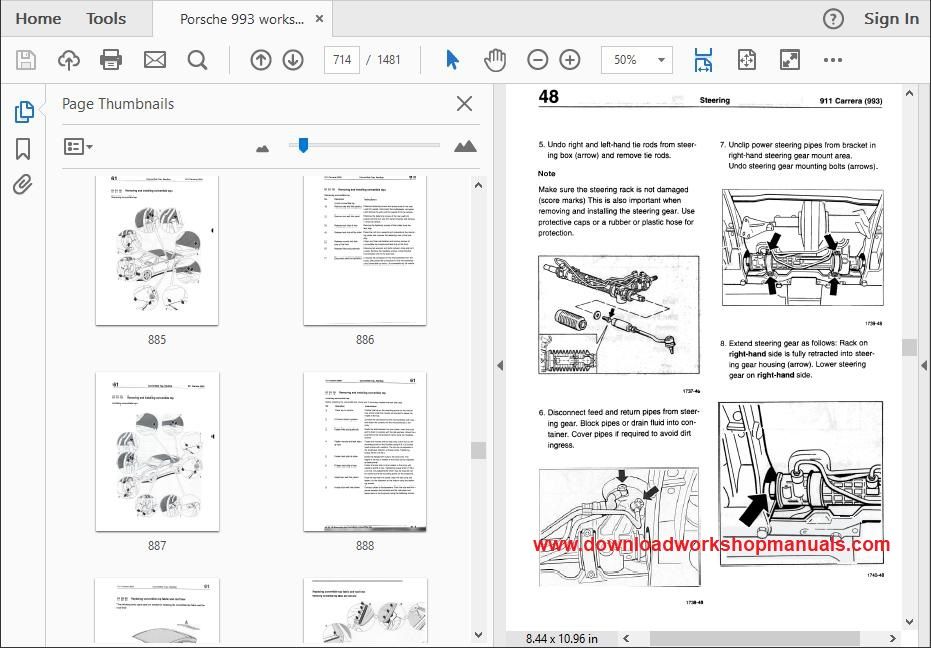Open more tools ellipsis menu
The width and height of the screenshot is (931, 648).
tap(833, 60)
